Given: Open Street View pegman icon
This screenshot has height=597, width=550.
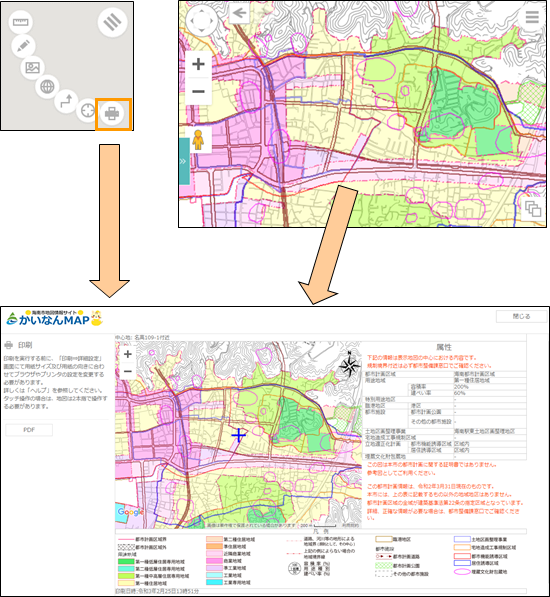Looking at the screenshot, I should pyautogui.click(x=198, y=140).
